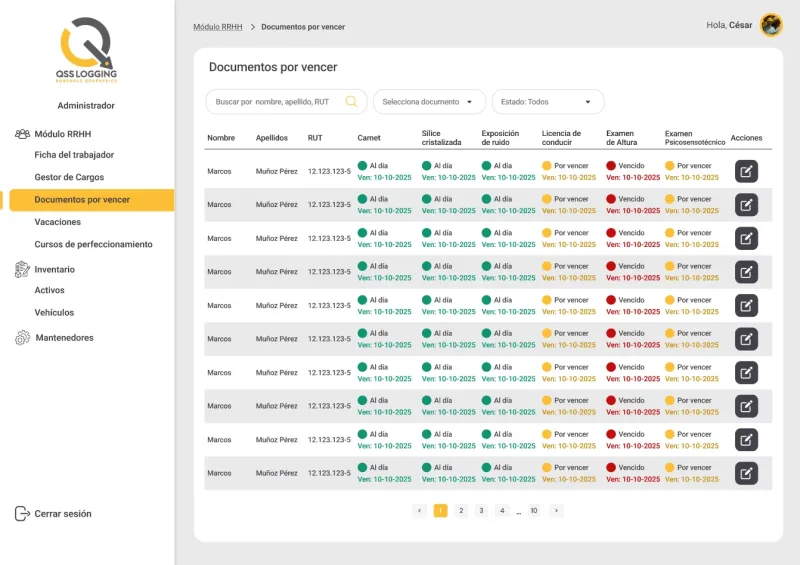Click the Apellidos column header

click(x=271, y=138)
